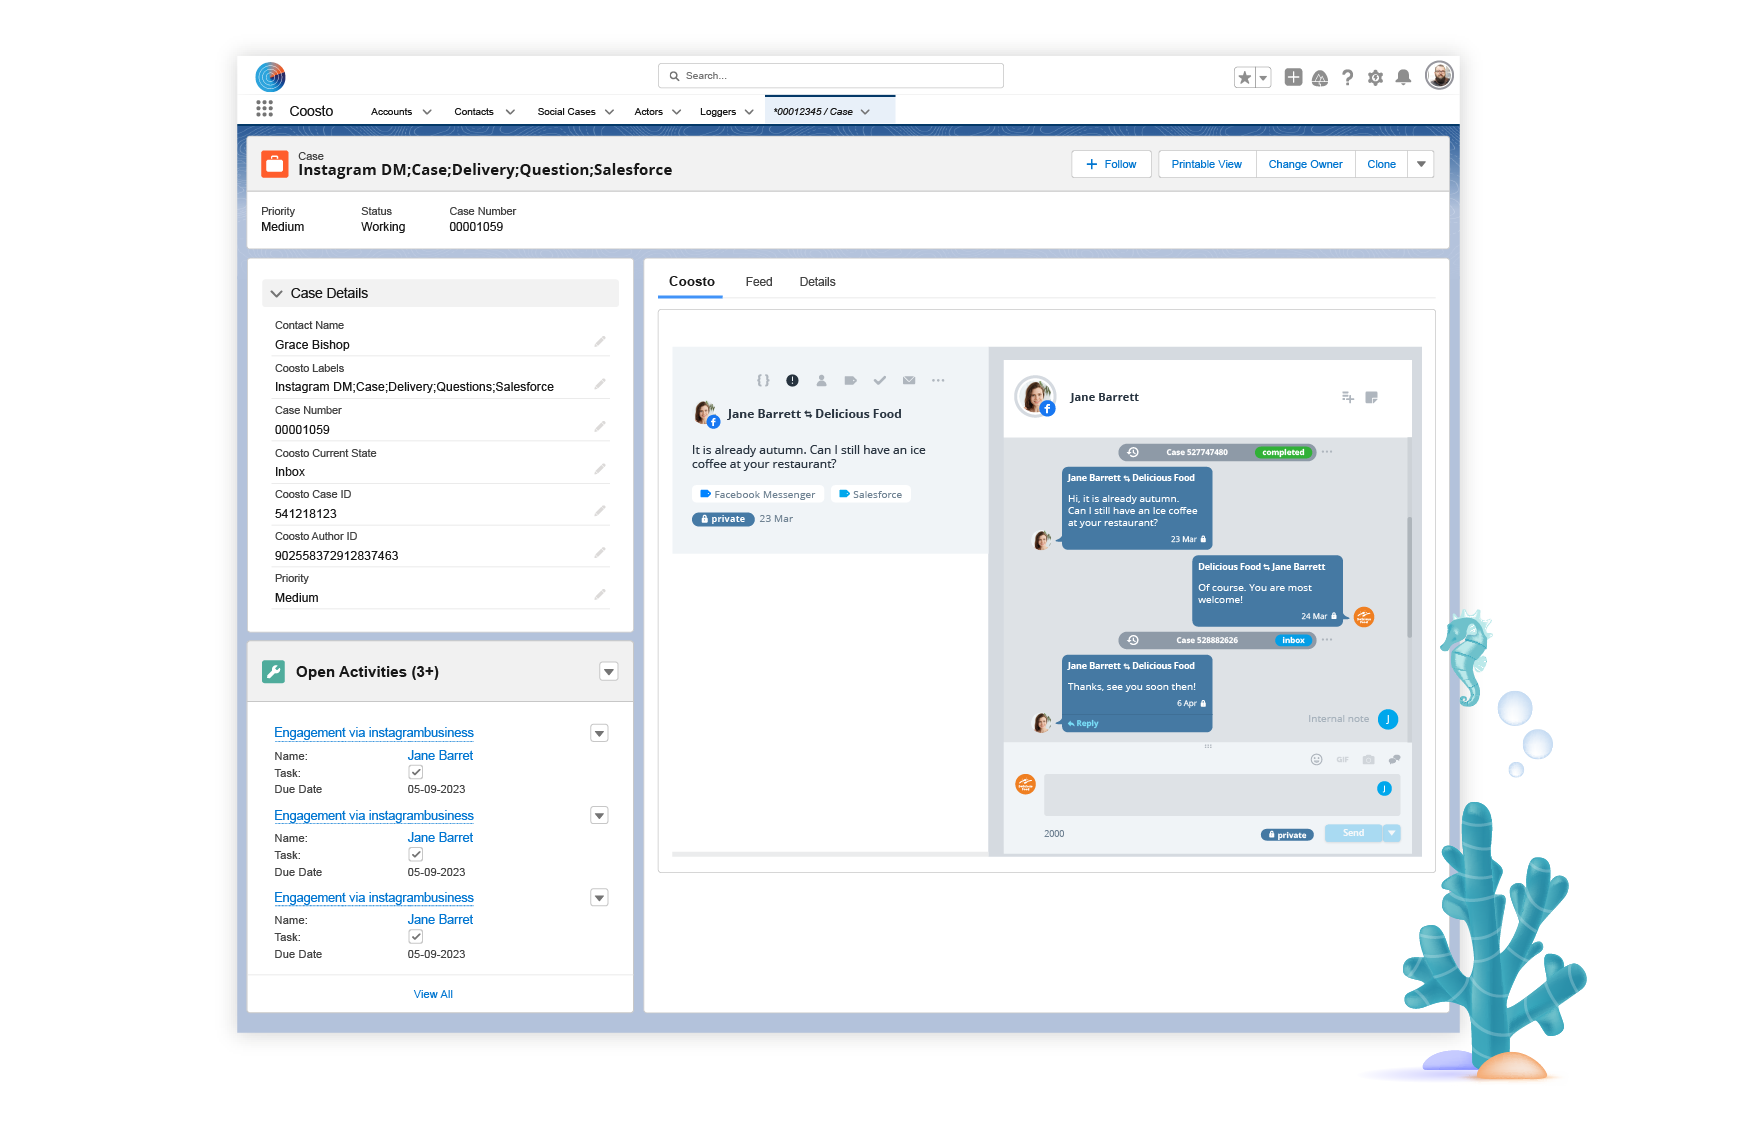This screenshot has height=1125, width=1759.
Task: Toggle Task checkbox of third engagement
Action: [416, 936]
